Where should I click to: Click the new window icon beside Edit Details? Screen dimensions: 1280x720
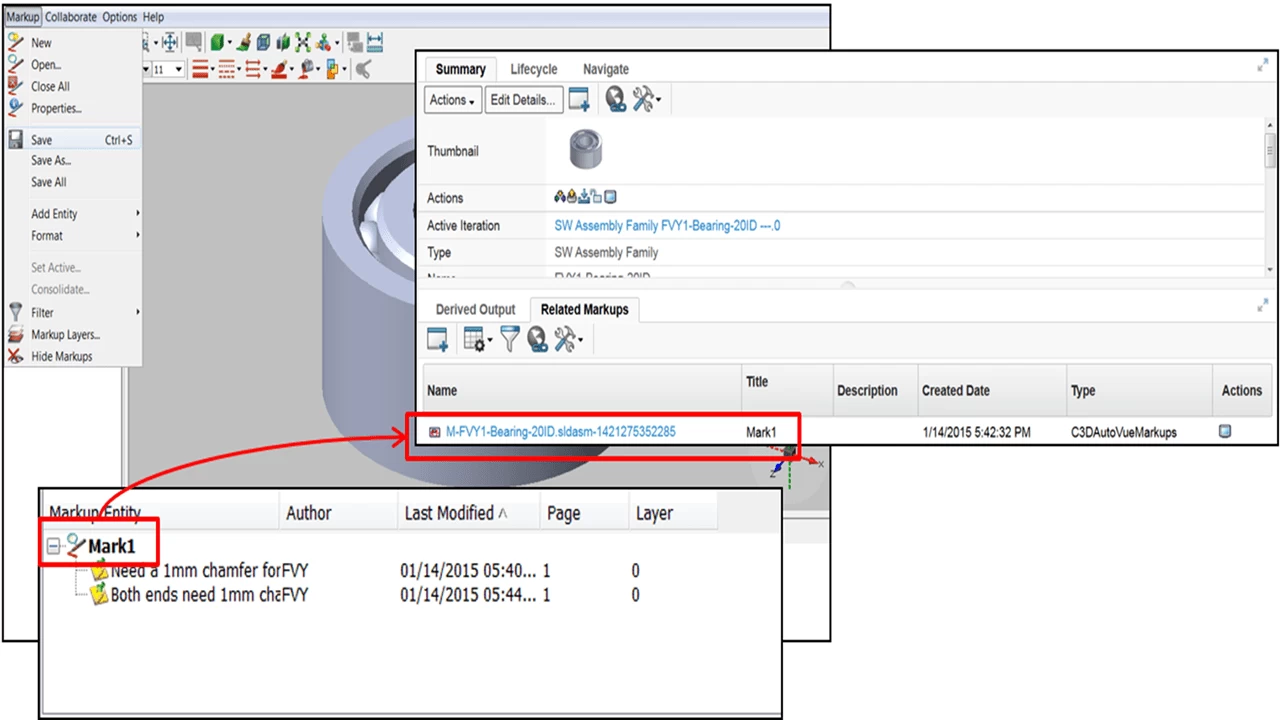pyautogui.click(x=579, y=100)
